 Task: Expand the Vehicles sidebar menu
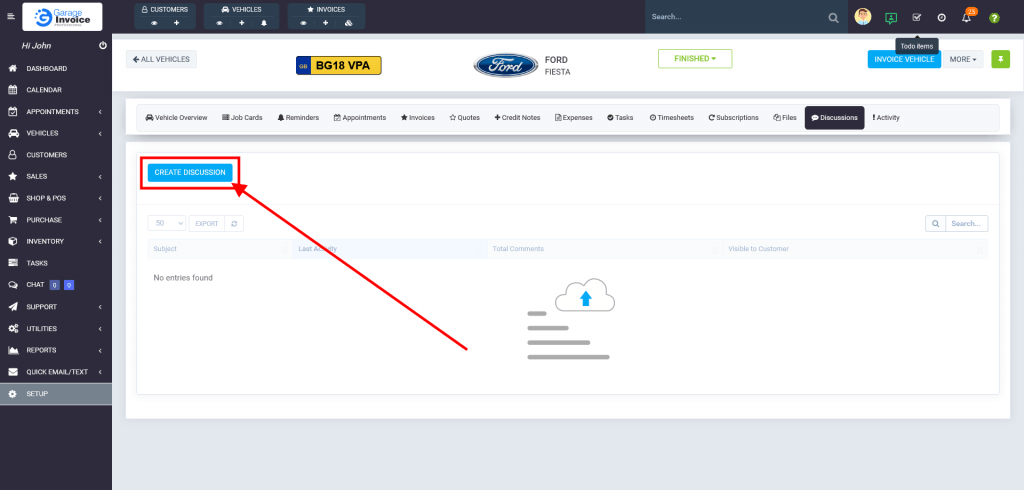click(x=56, y=133)
